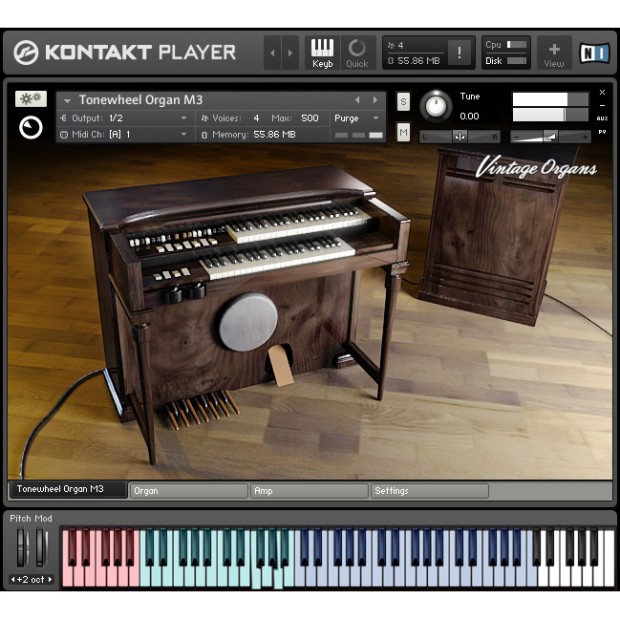Switch to the Tonewheel Organ M3 tab

[x=68, y=490]
